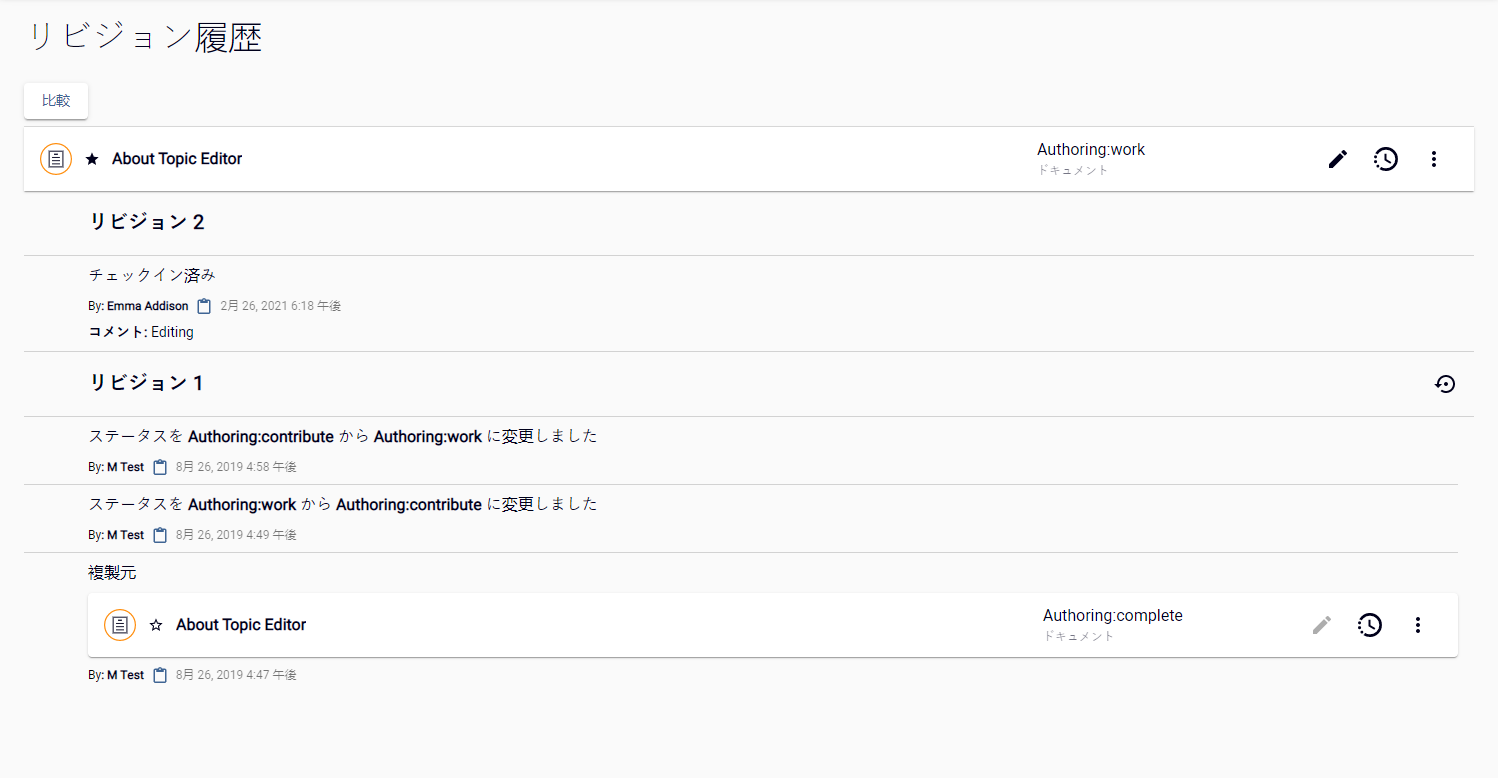This screenshot has width=1498, height=778.
Task: Click document icon of Authoring:work About Topic Editor
Action: pos(56,159)
